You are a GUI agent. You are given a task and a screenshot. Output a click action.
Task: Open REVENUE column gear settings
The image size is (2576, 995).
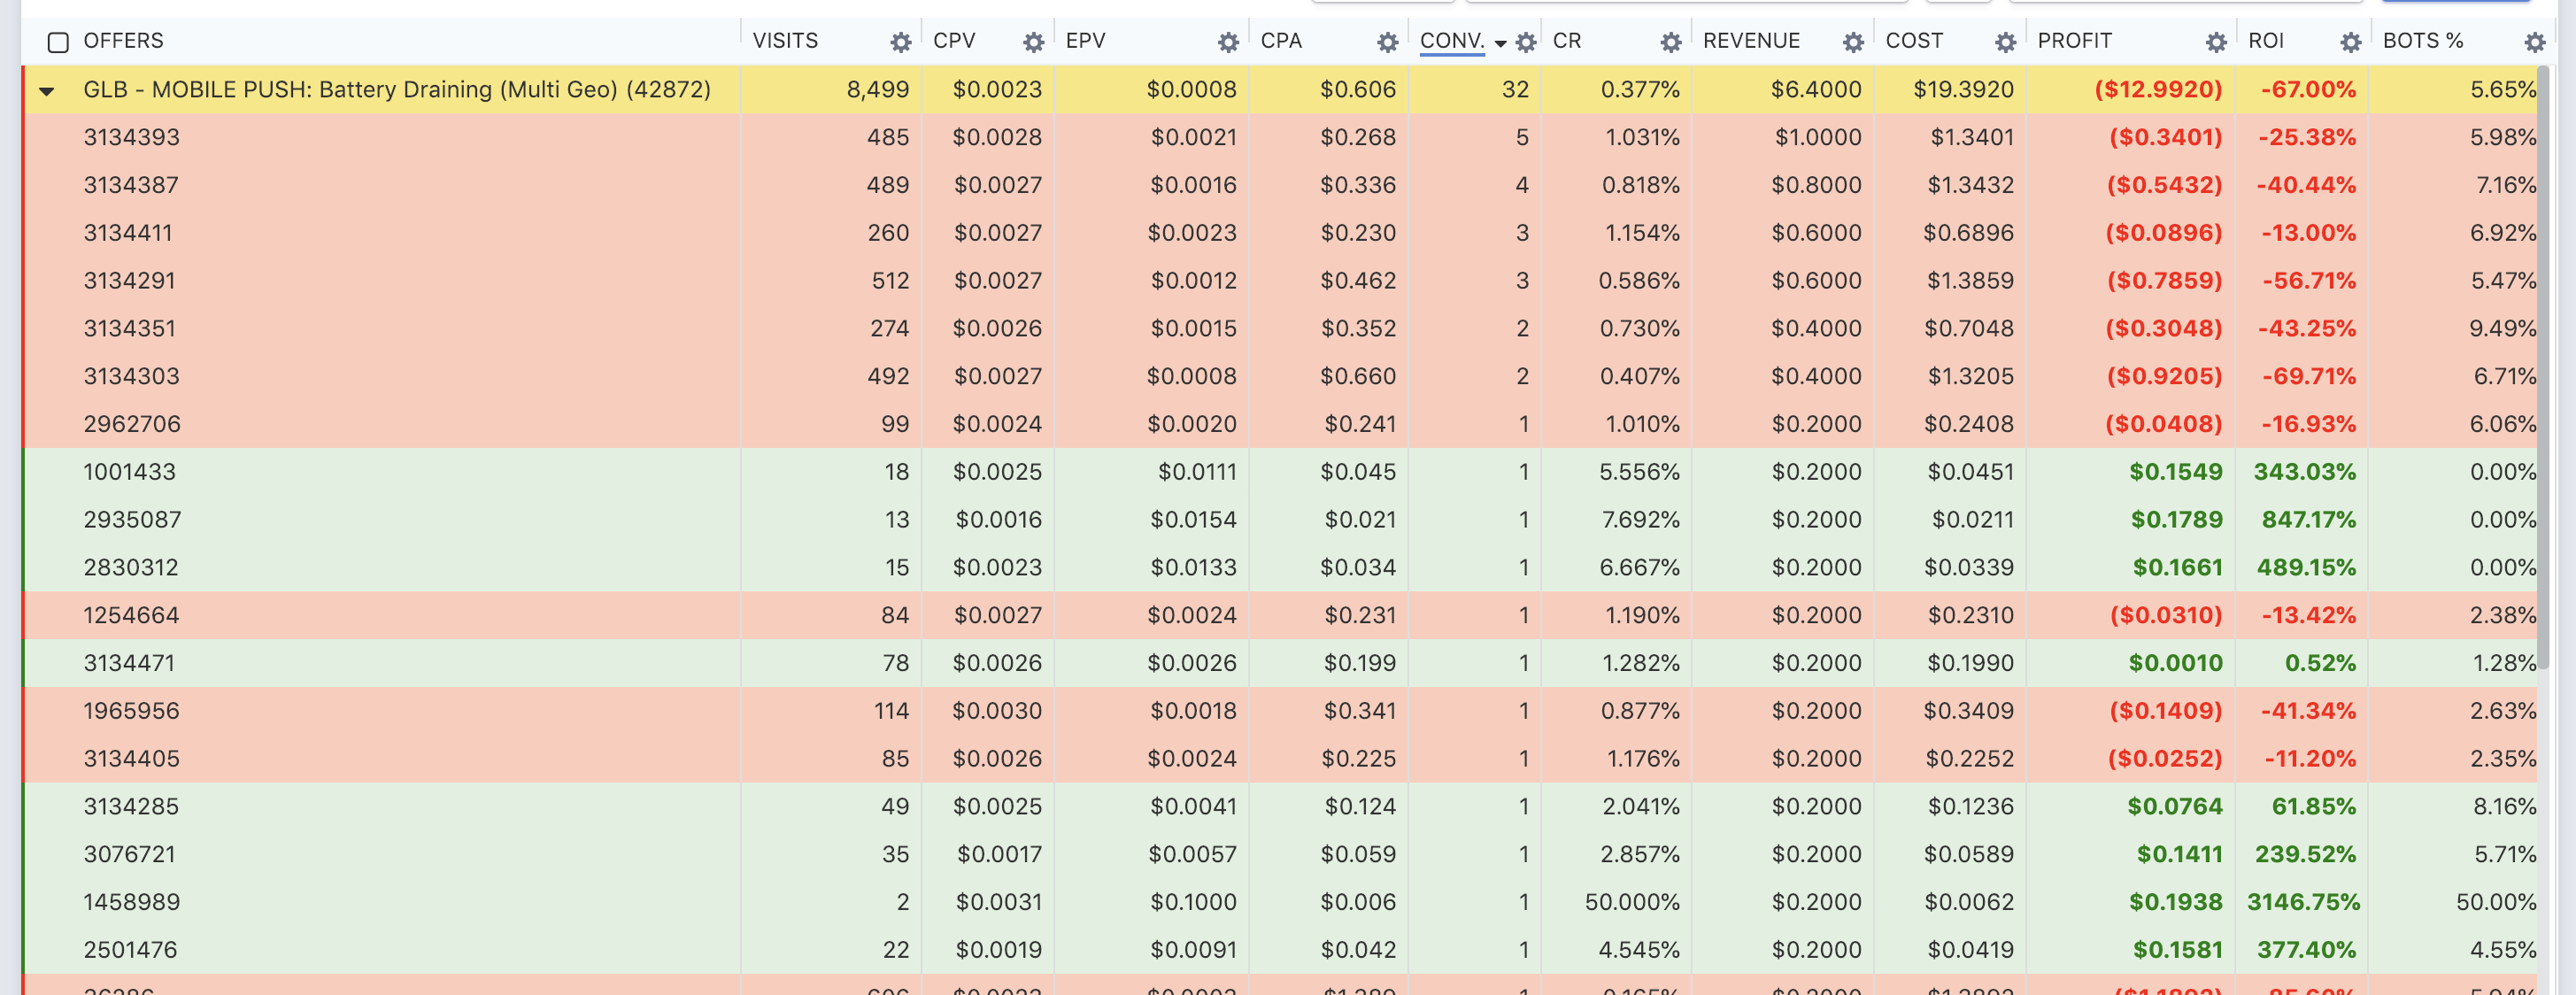1853,42
